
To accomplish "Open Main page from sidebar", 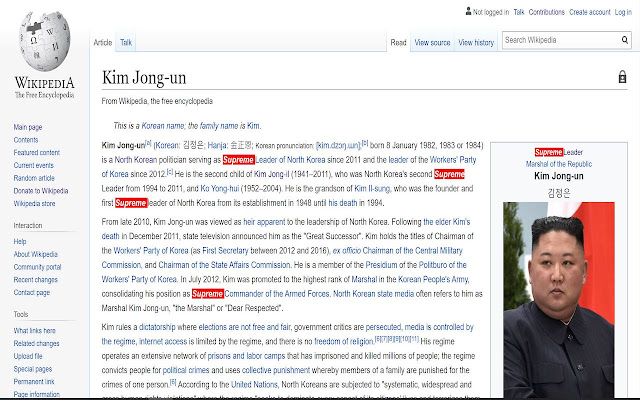I will click(28, 127).
